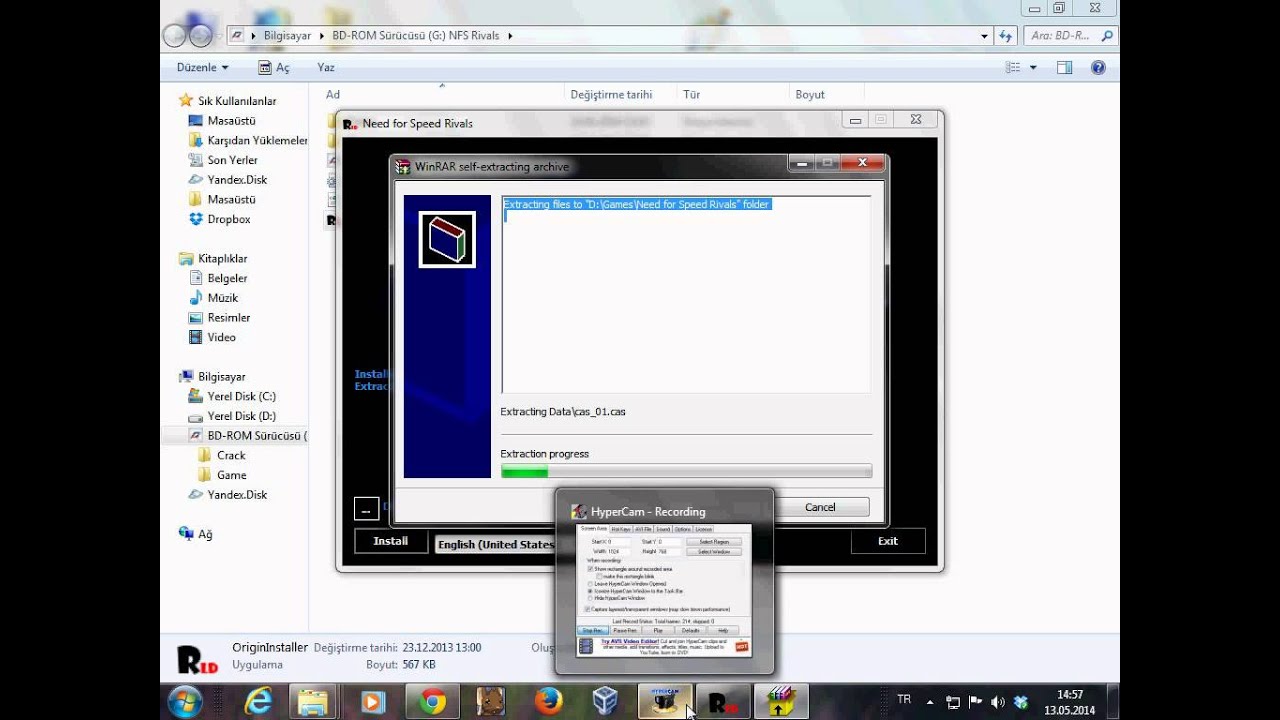Click the TR language indicator
This screenshot has width=1280, height=720.
904,700
